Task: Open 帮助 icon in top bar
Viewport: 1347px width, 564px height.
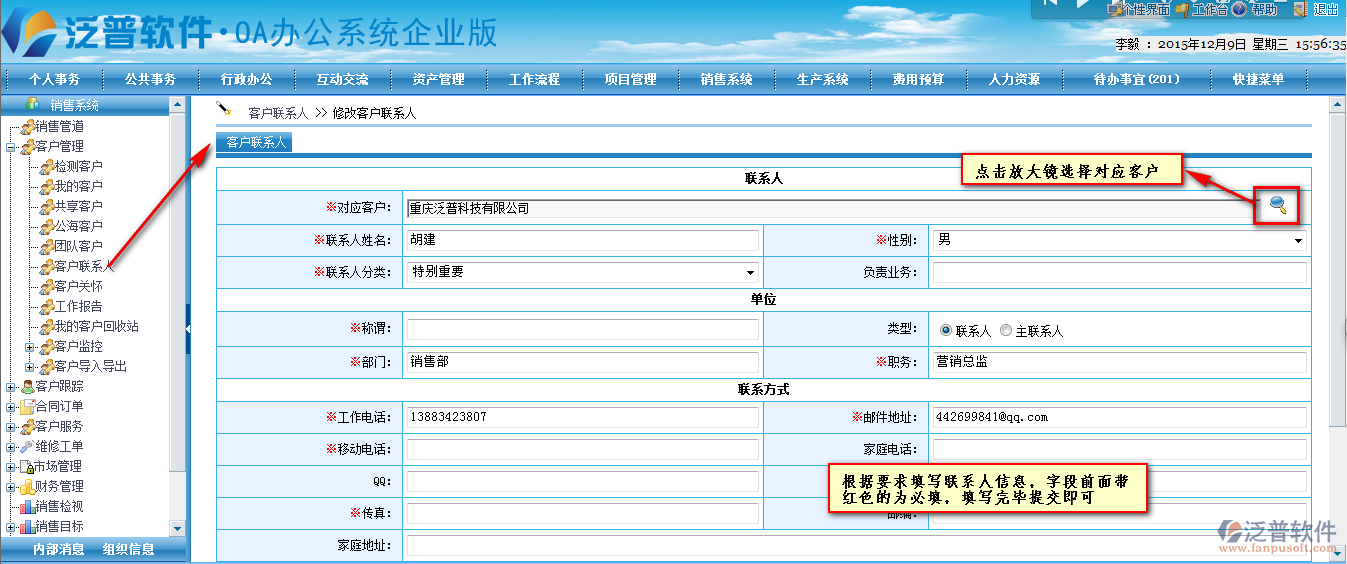Action: tap(1239, 9)
